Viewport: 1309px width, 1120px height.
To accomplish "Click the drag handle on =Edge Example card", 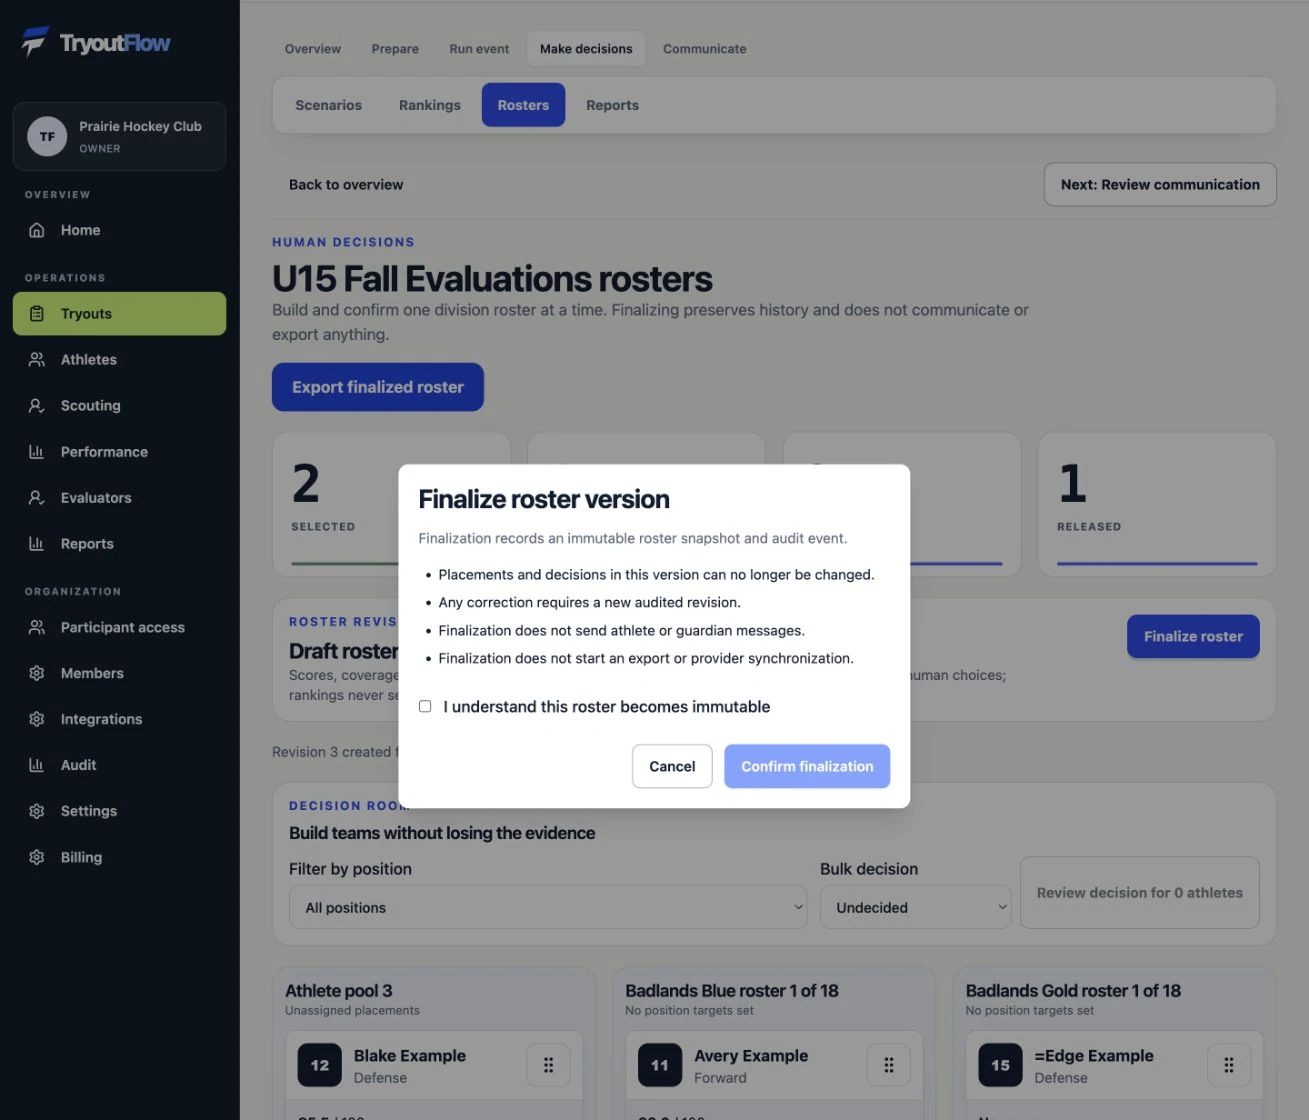I will [1229, 1066].
